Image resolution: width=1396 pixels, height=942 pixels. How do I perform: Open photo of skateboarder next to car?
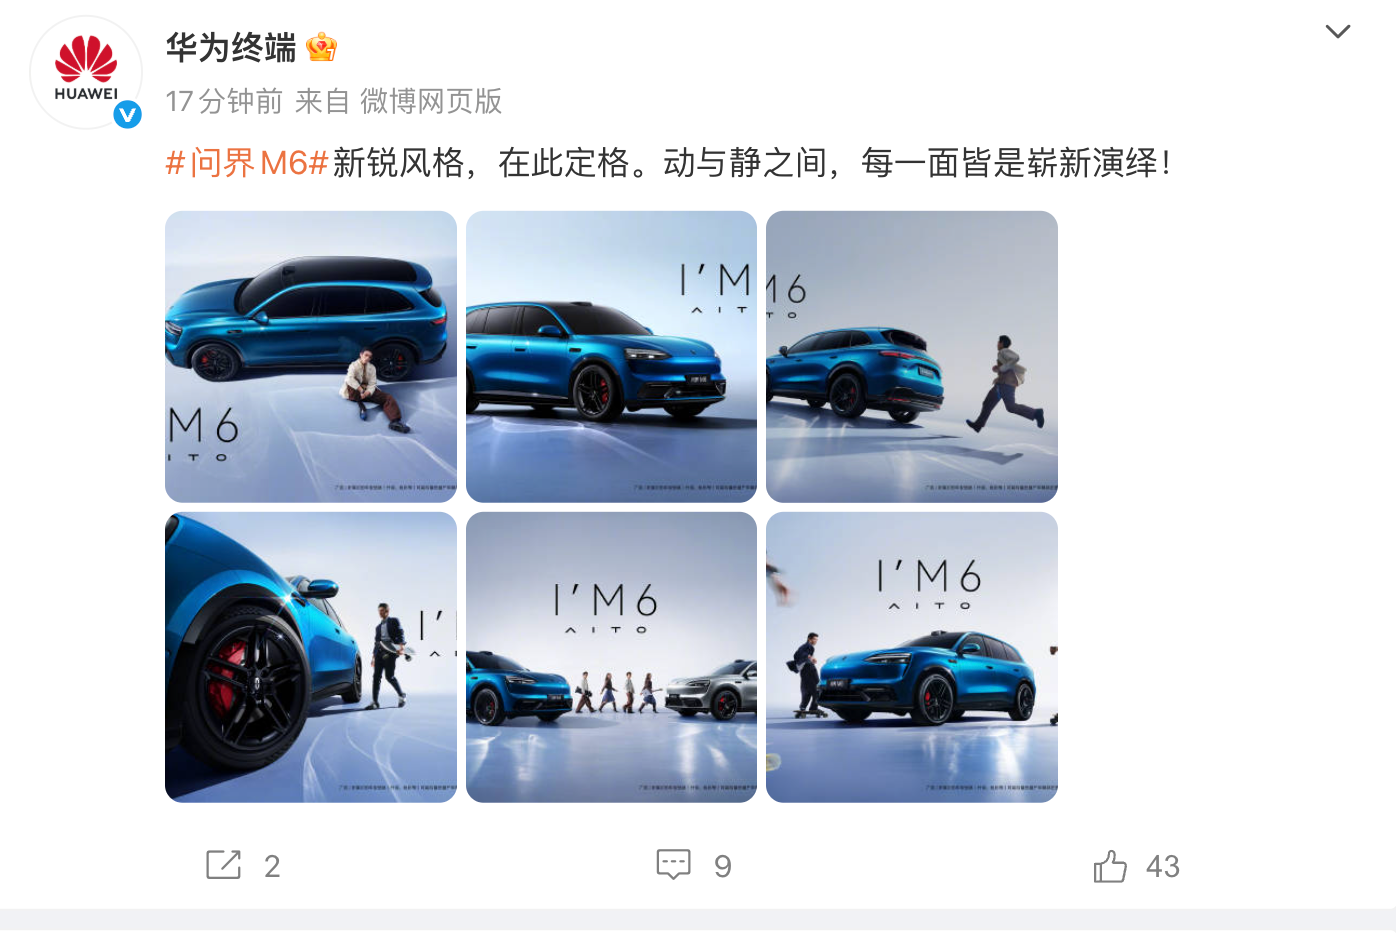click(912, 657)
